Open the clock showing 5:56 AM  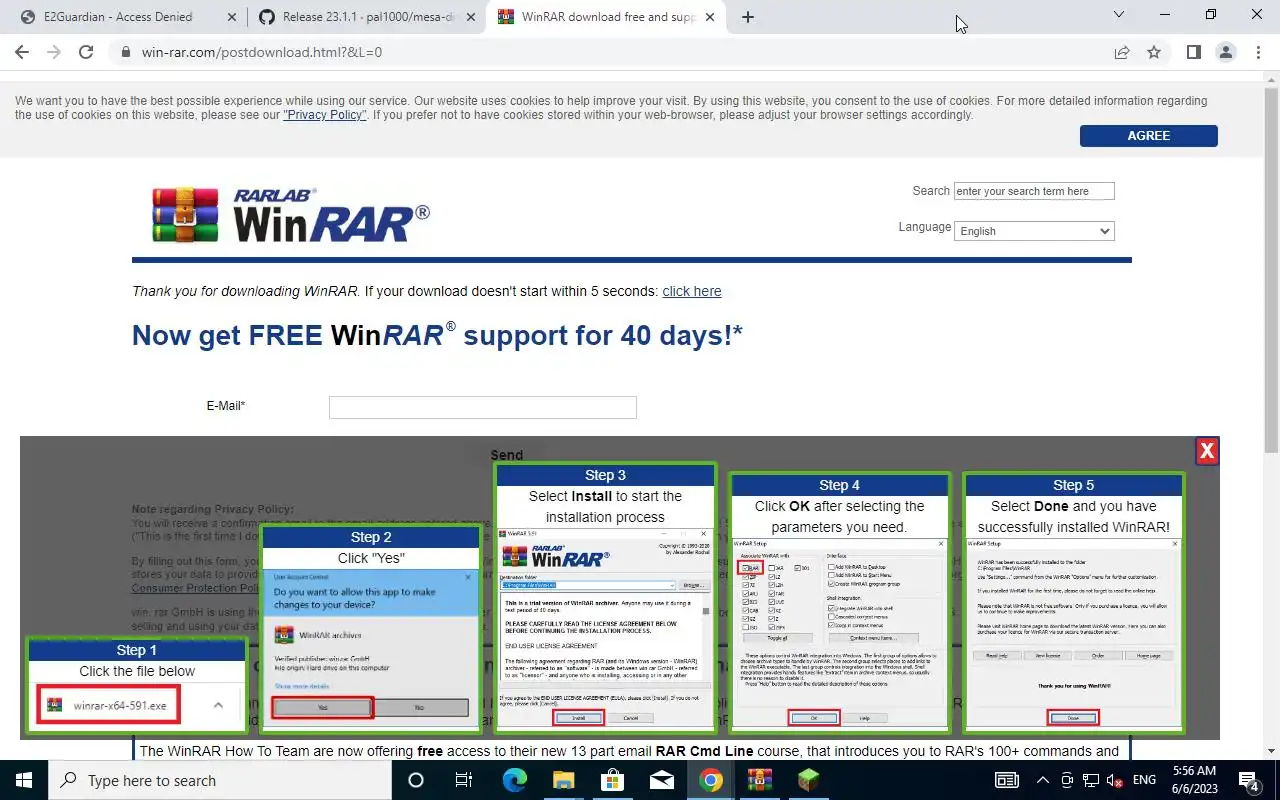click(x=1193, y=780)
